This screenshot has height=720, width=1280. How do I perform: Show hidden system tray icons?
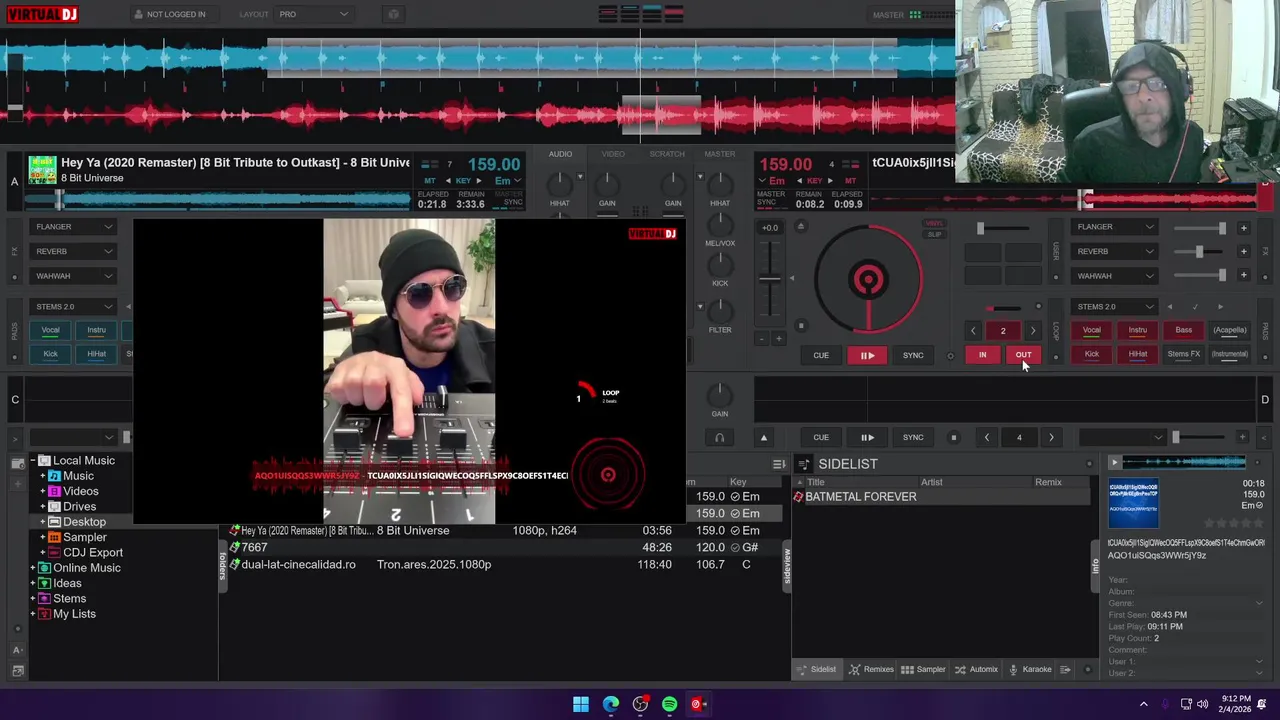click(x=1144, y=704)
